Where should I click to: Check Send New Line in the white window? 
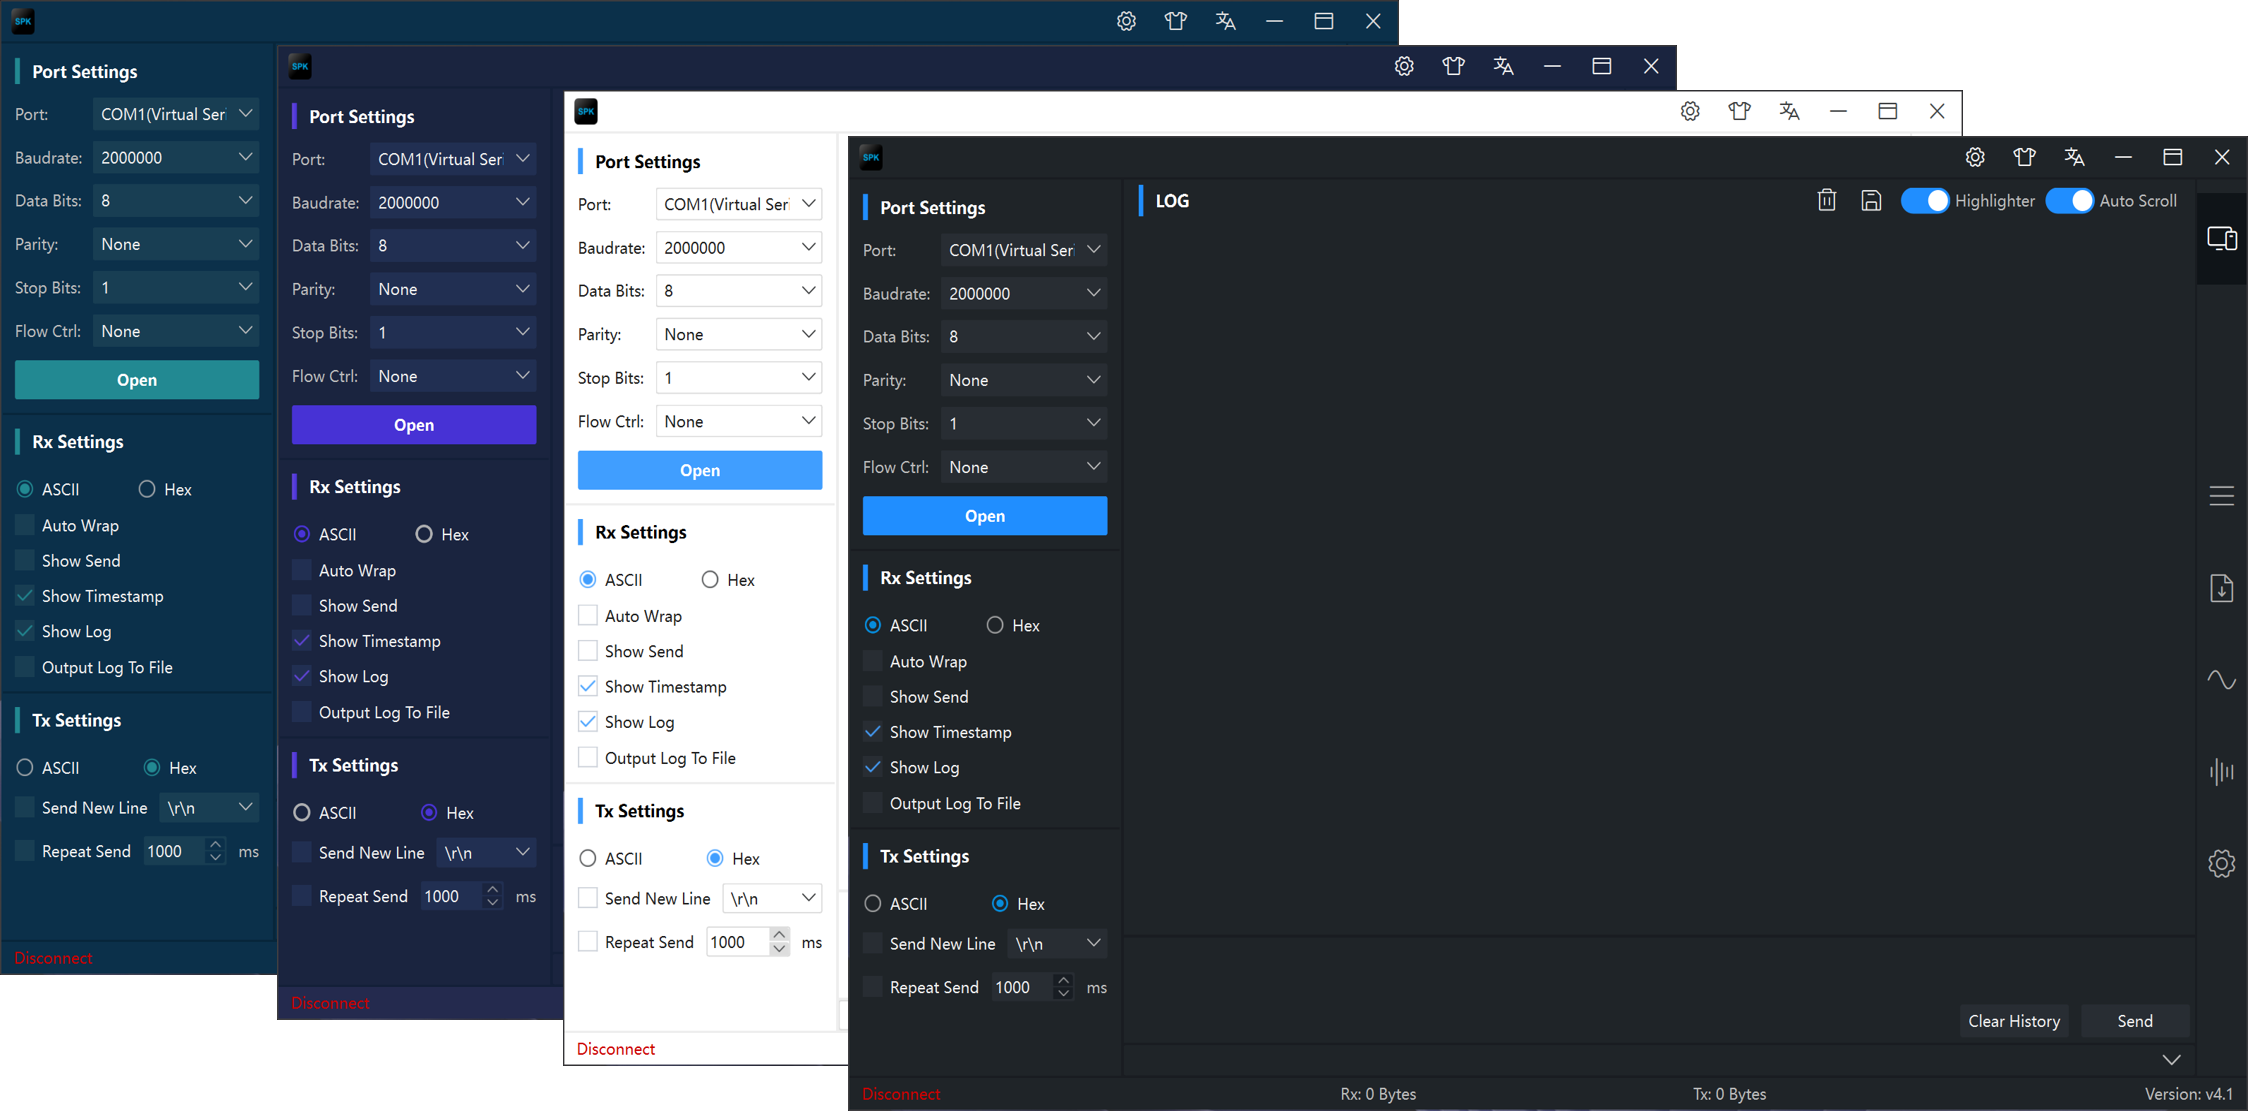coord(588,898)
